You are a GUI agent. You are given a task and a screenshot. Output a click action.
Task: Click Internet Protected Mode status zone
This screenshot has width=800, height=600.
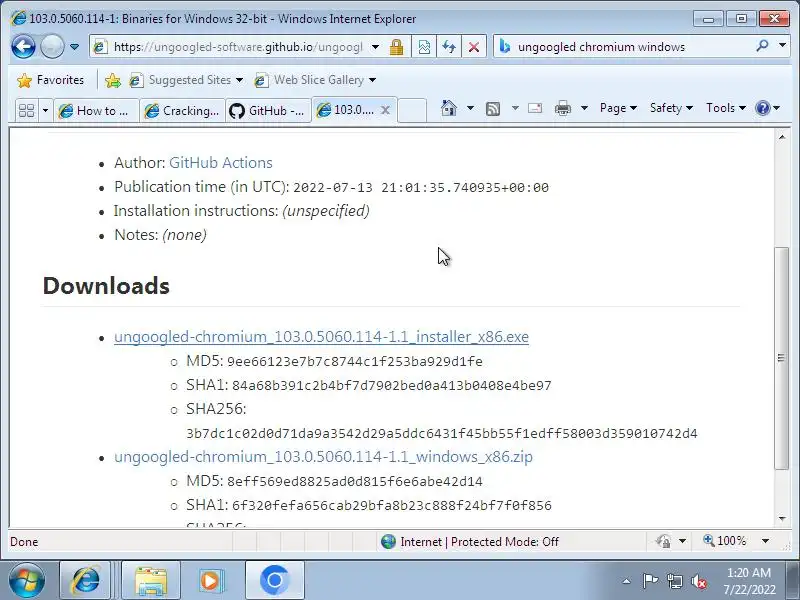[x=469, y=542]
